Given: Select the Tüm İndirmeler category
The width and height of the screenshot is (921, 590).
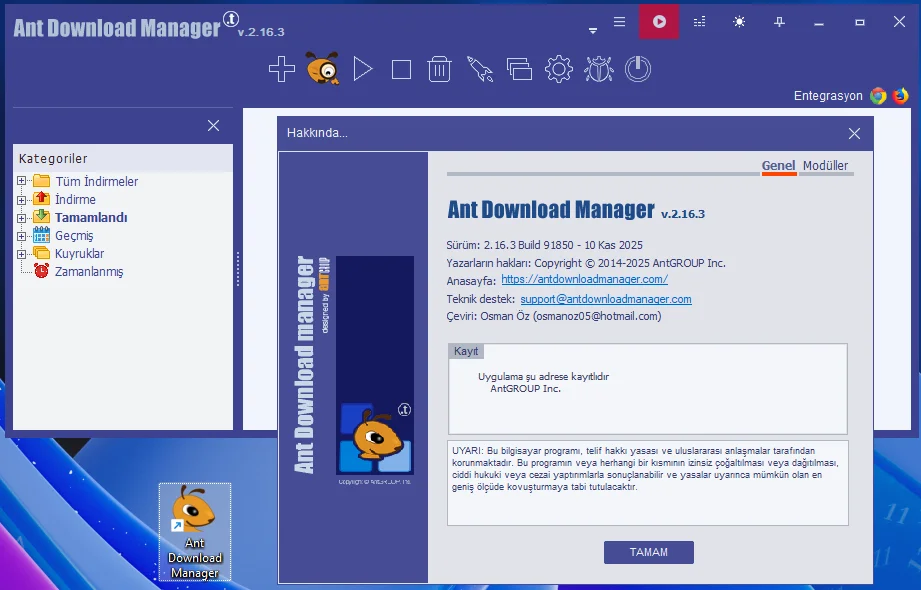Looking at the screenshot, I should point(97,182).
